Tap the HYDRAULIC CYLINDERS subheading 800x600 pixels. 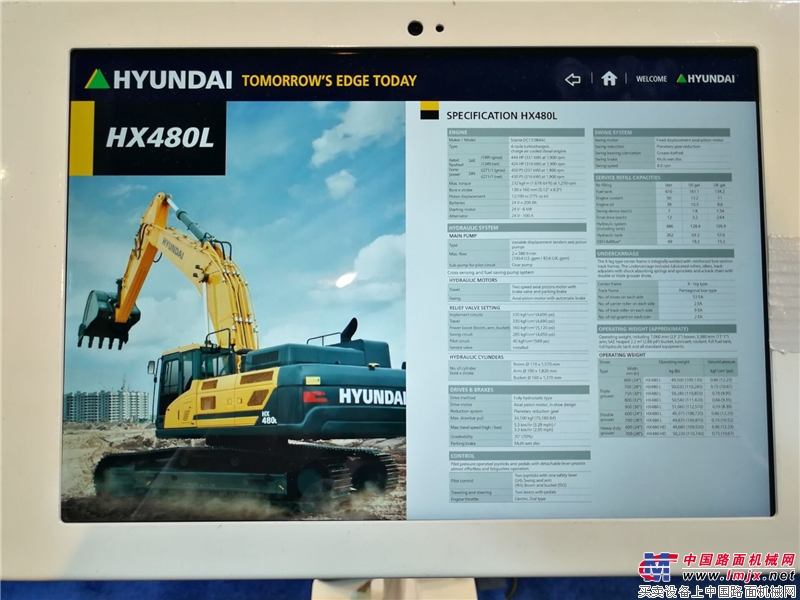(477, 357)
